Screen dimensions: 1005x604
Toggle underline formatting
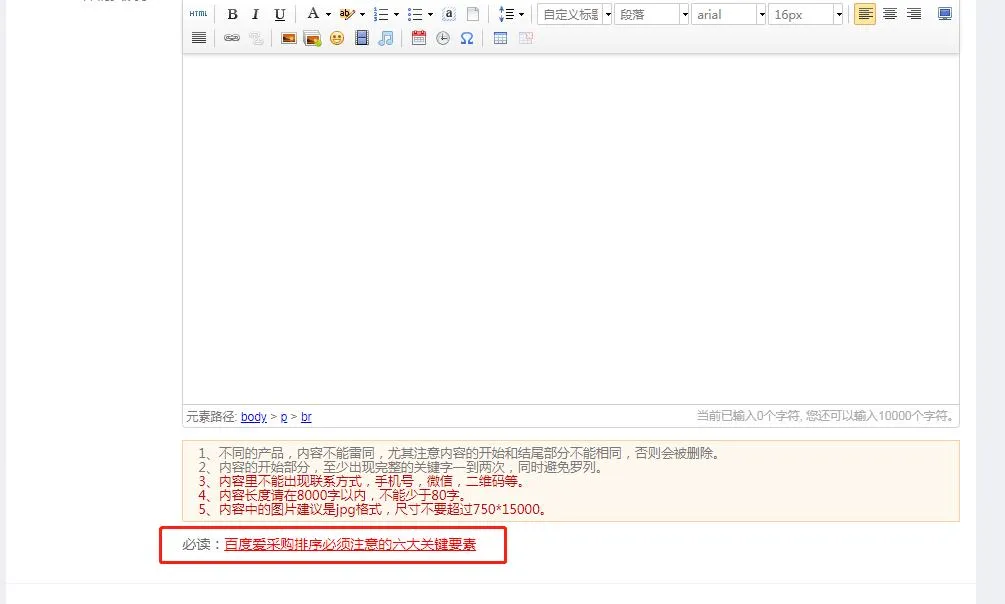click(280, 14)
